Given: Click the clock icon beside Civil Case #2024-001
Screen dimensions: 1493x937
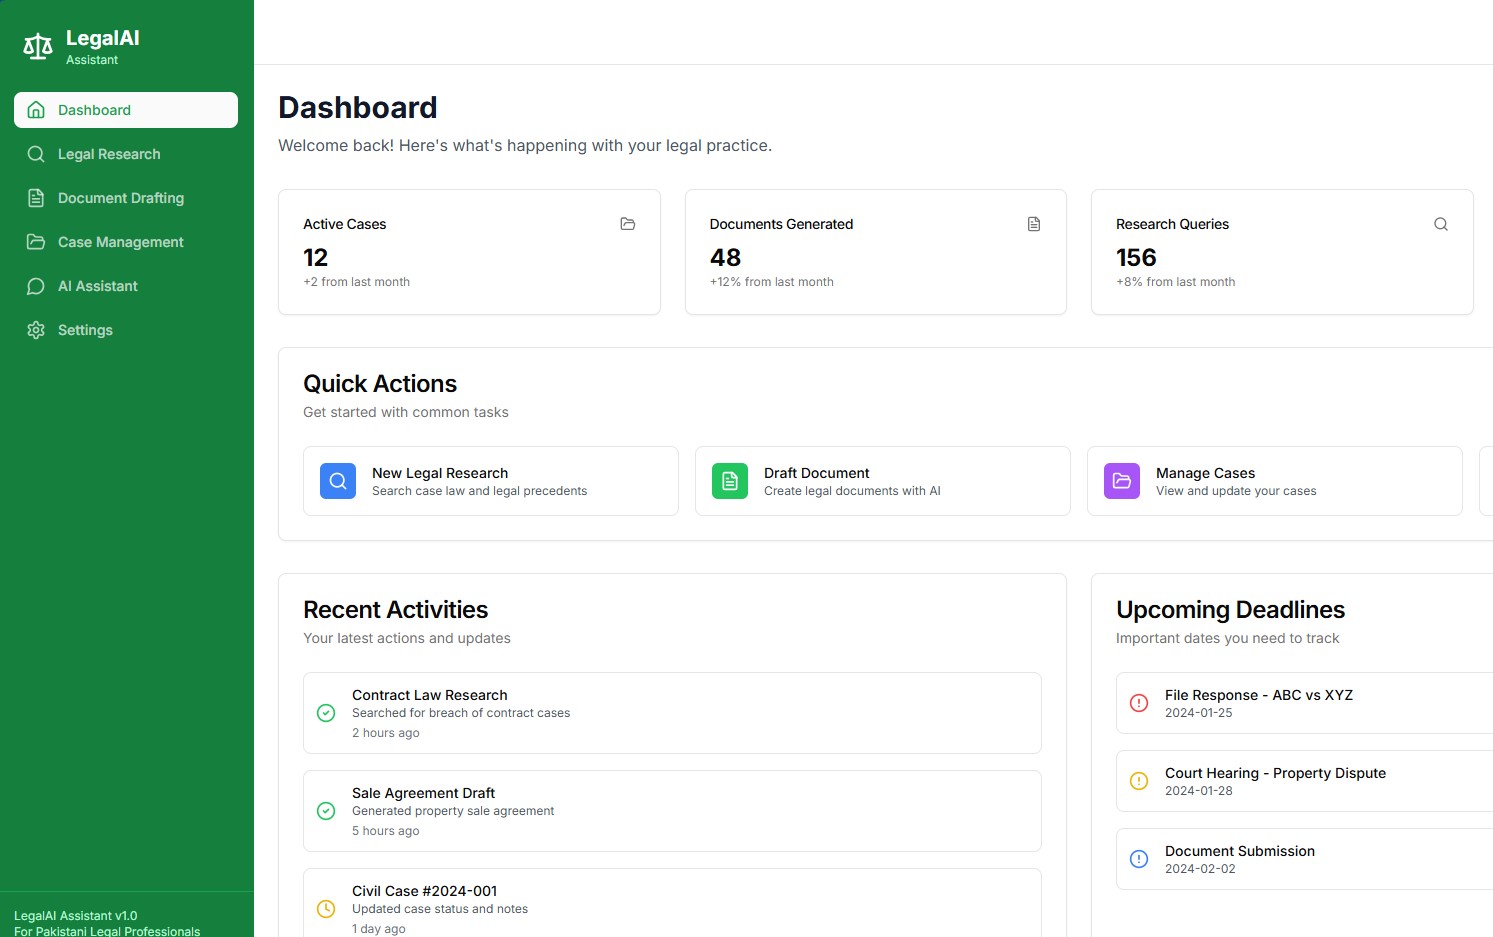Looking at the screenshot, I should click(326, 909).
